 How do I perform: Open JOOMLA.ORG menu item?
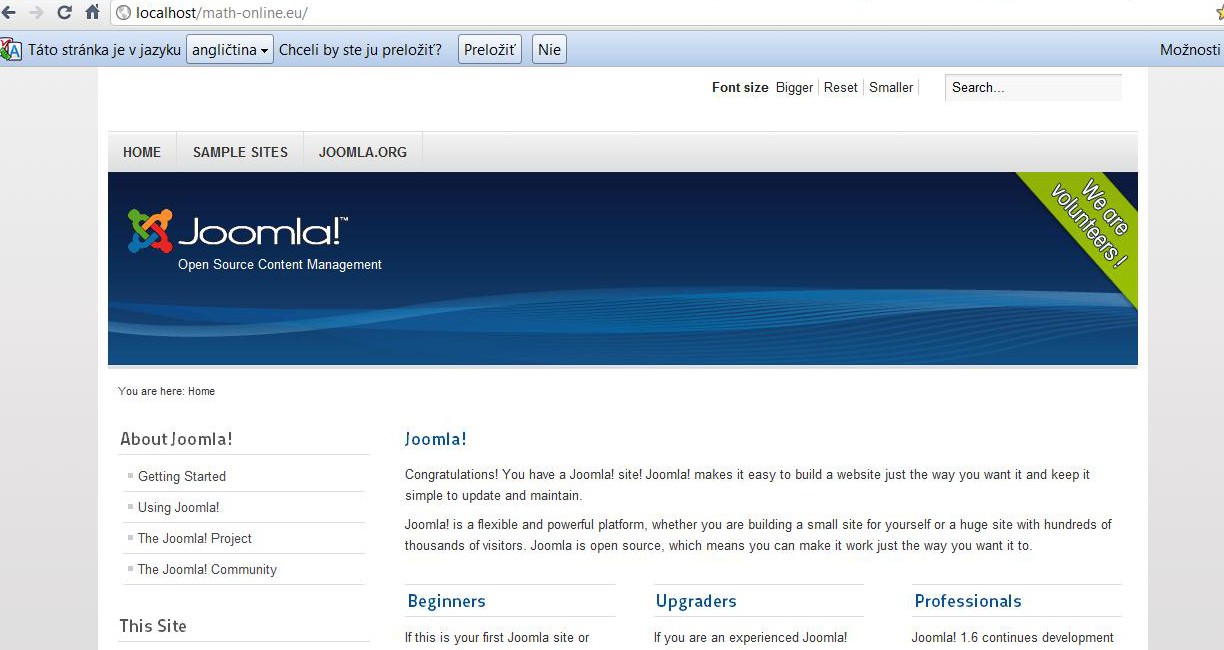363,152
